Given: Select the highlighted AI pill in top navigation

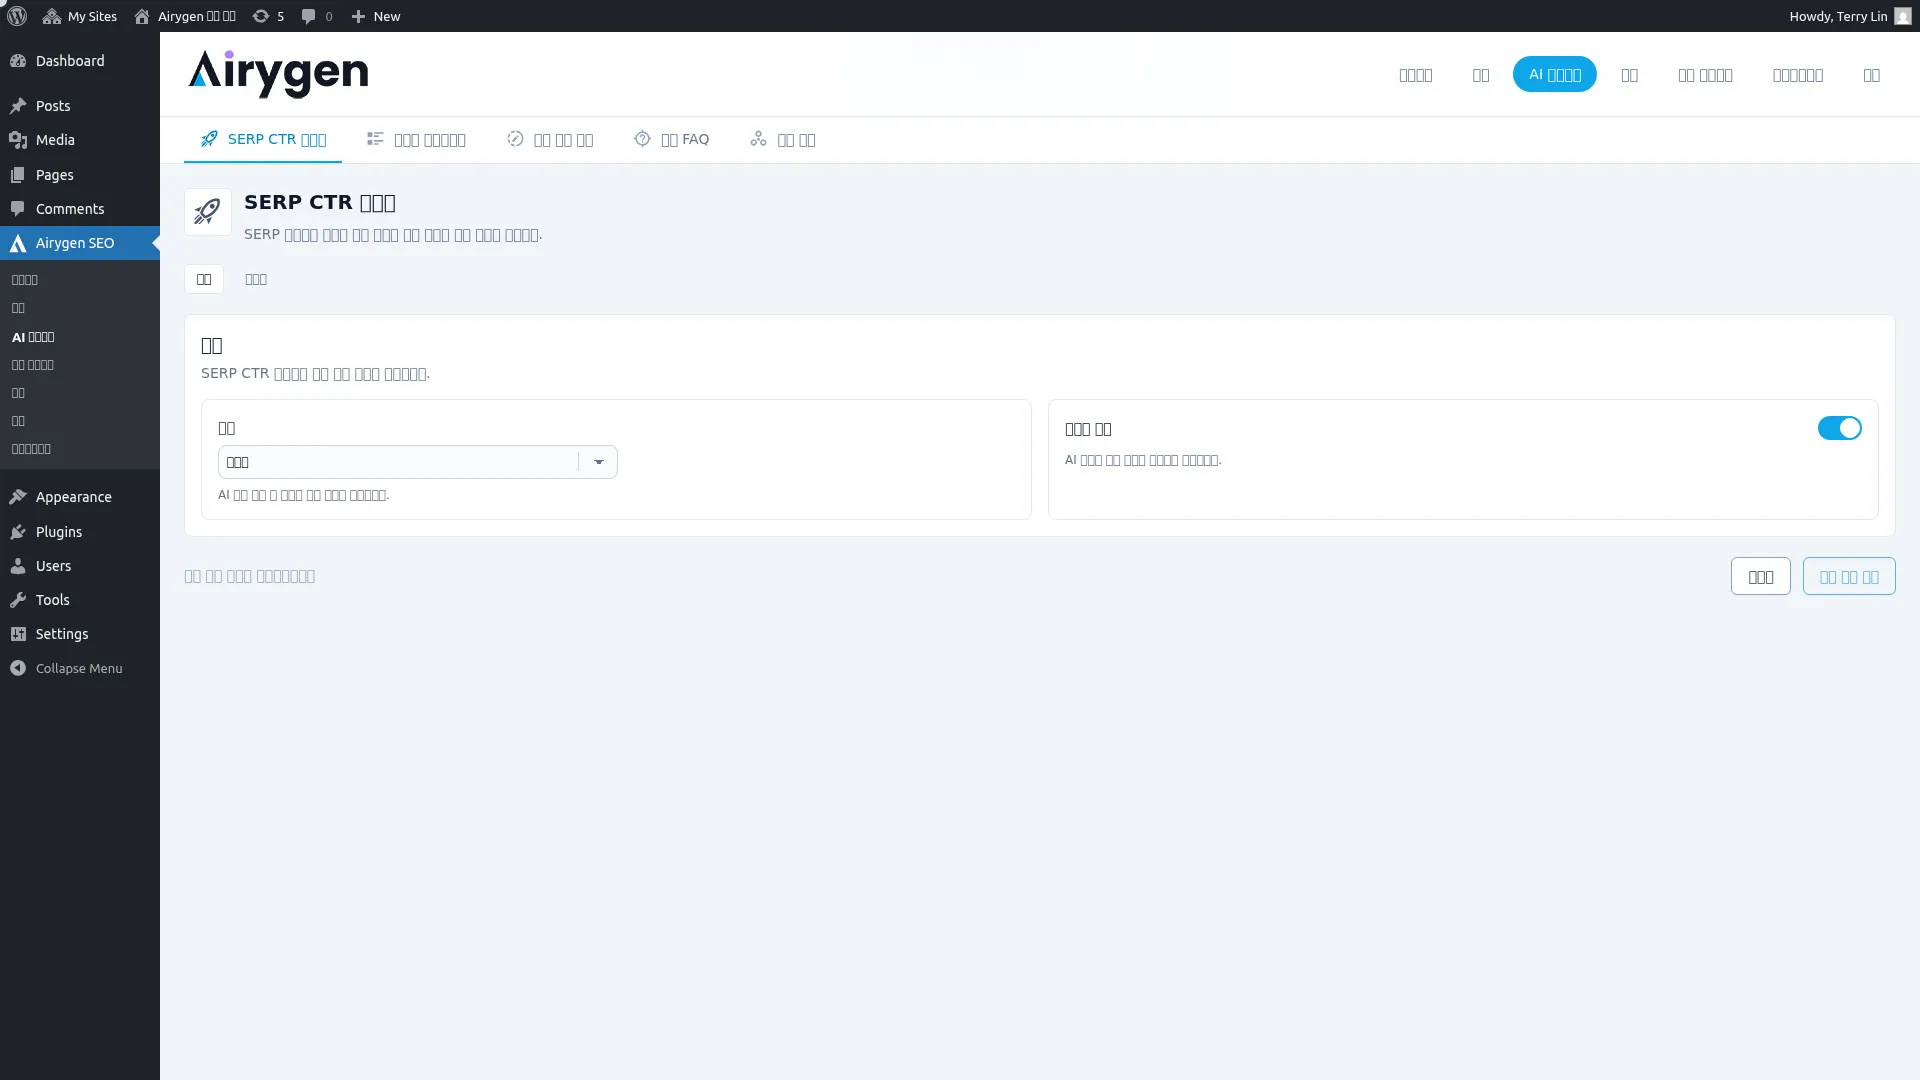Looking at the screenshot, I should [1554, 74].
